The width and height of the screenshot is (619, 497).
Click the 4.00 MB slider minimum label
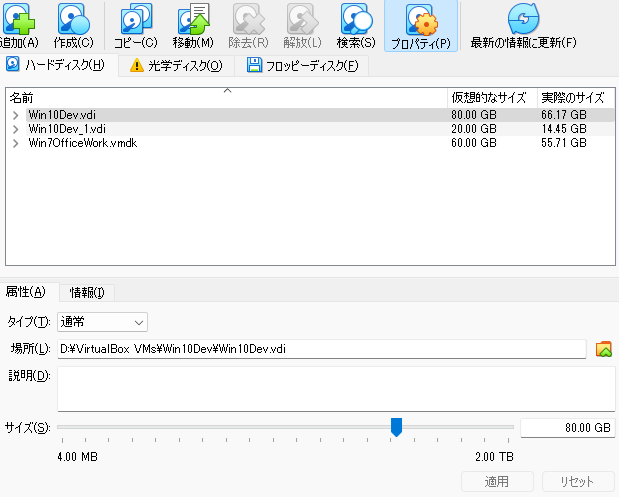[x=77, y=457]
